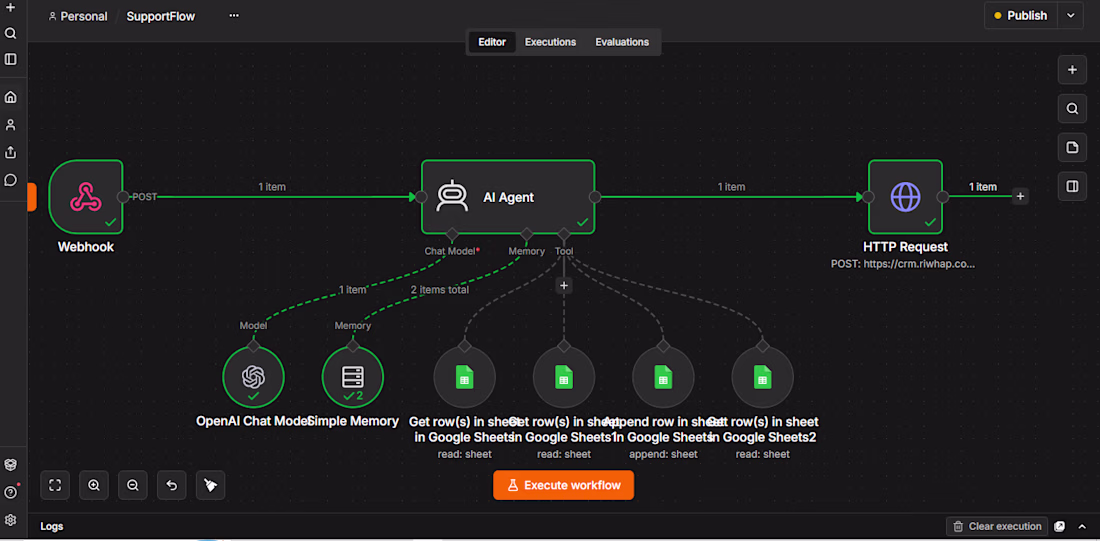Select the Webhook node
1100x541 pixels.
[86, 197]
